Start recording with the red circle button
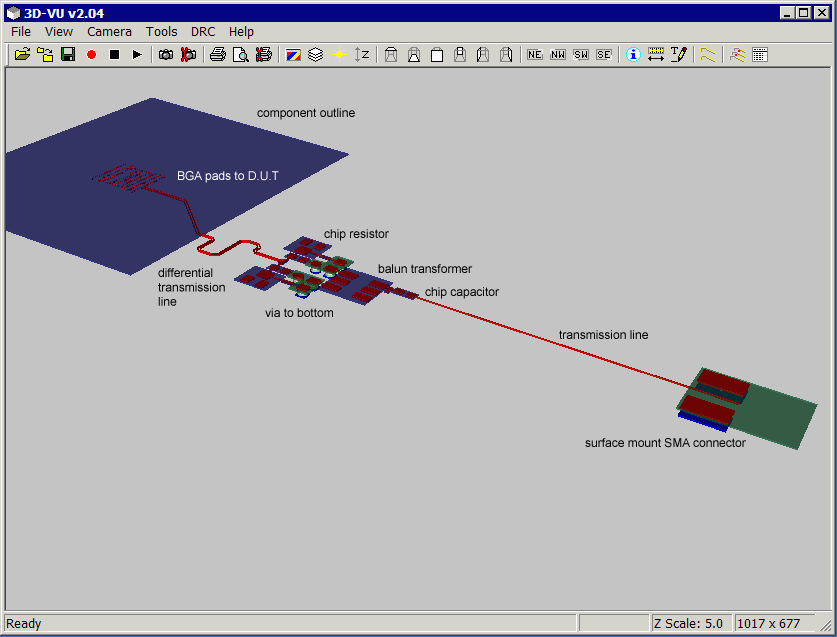 click(x=91, y=54)
